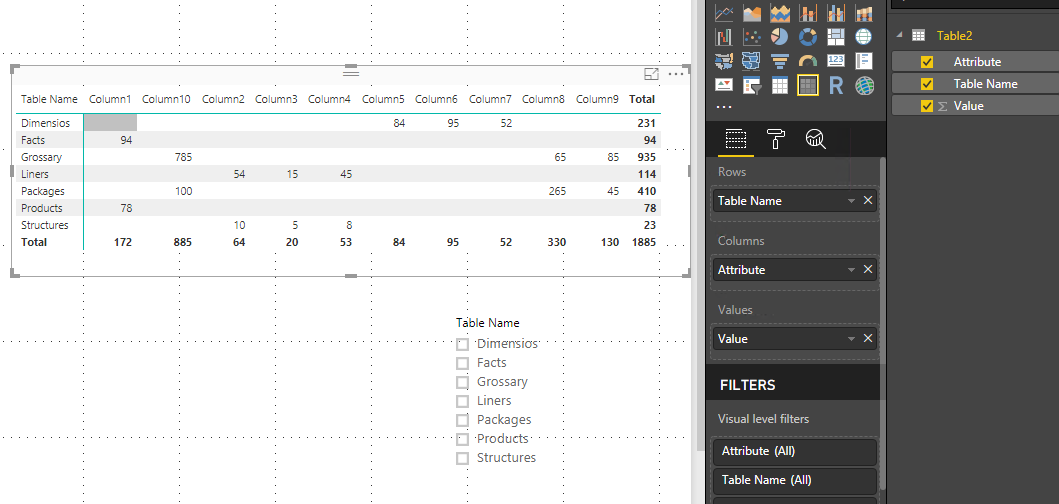This screenshot has width=1059, height=504.
Task: Click the Total column header in matrix
Action: click(642, 99)
